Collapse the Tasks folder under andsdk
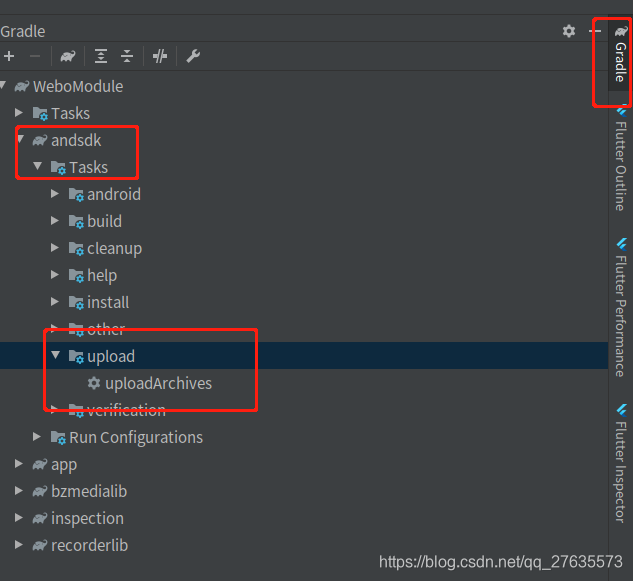The image size is (633, 581). [x=38, y=166]
